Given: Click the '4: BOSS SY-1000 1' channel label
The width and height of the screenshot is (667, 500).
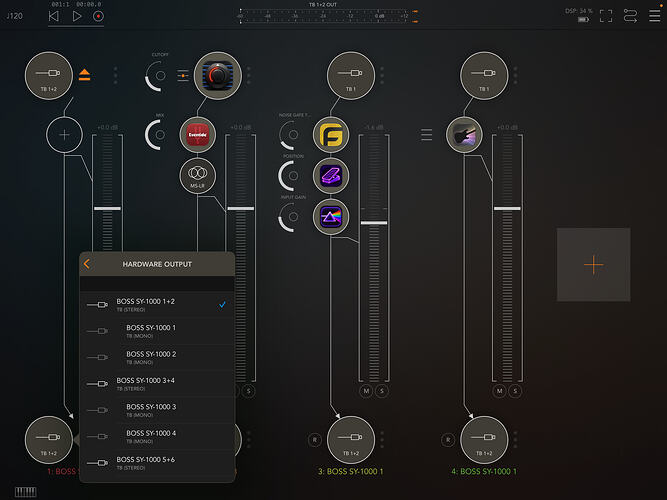Looking at the screenshot, I should (484, 471).
